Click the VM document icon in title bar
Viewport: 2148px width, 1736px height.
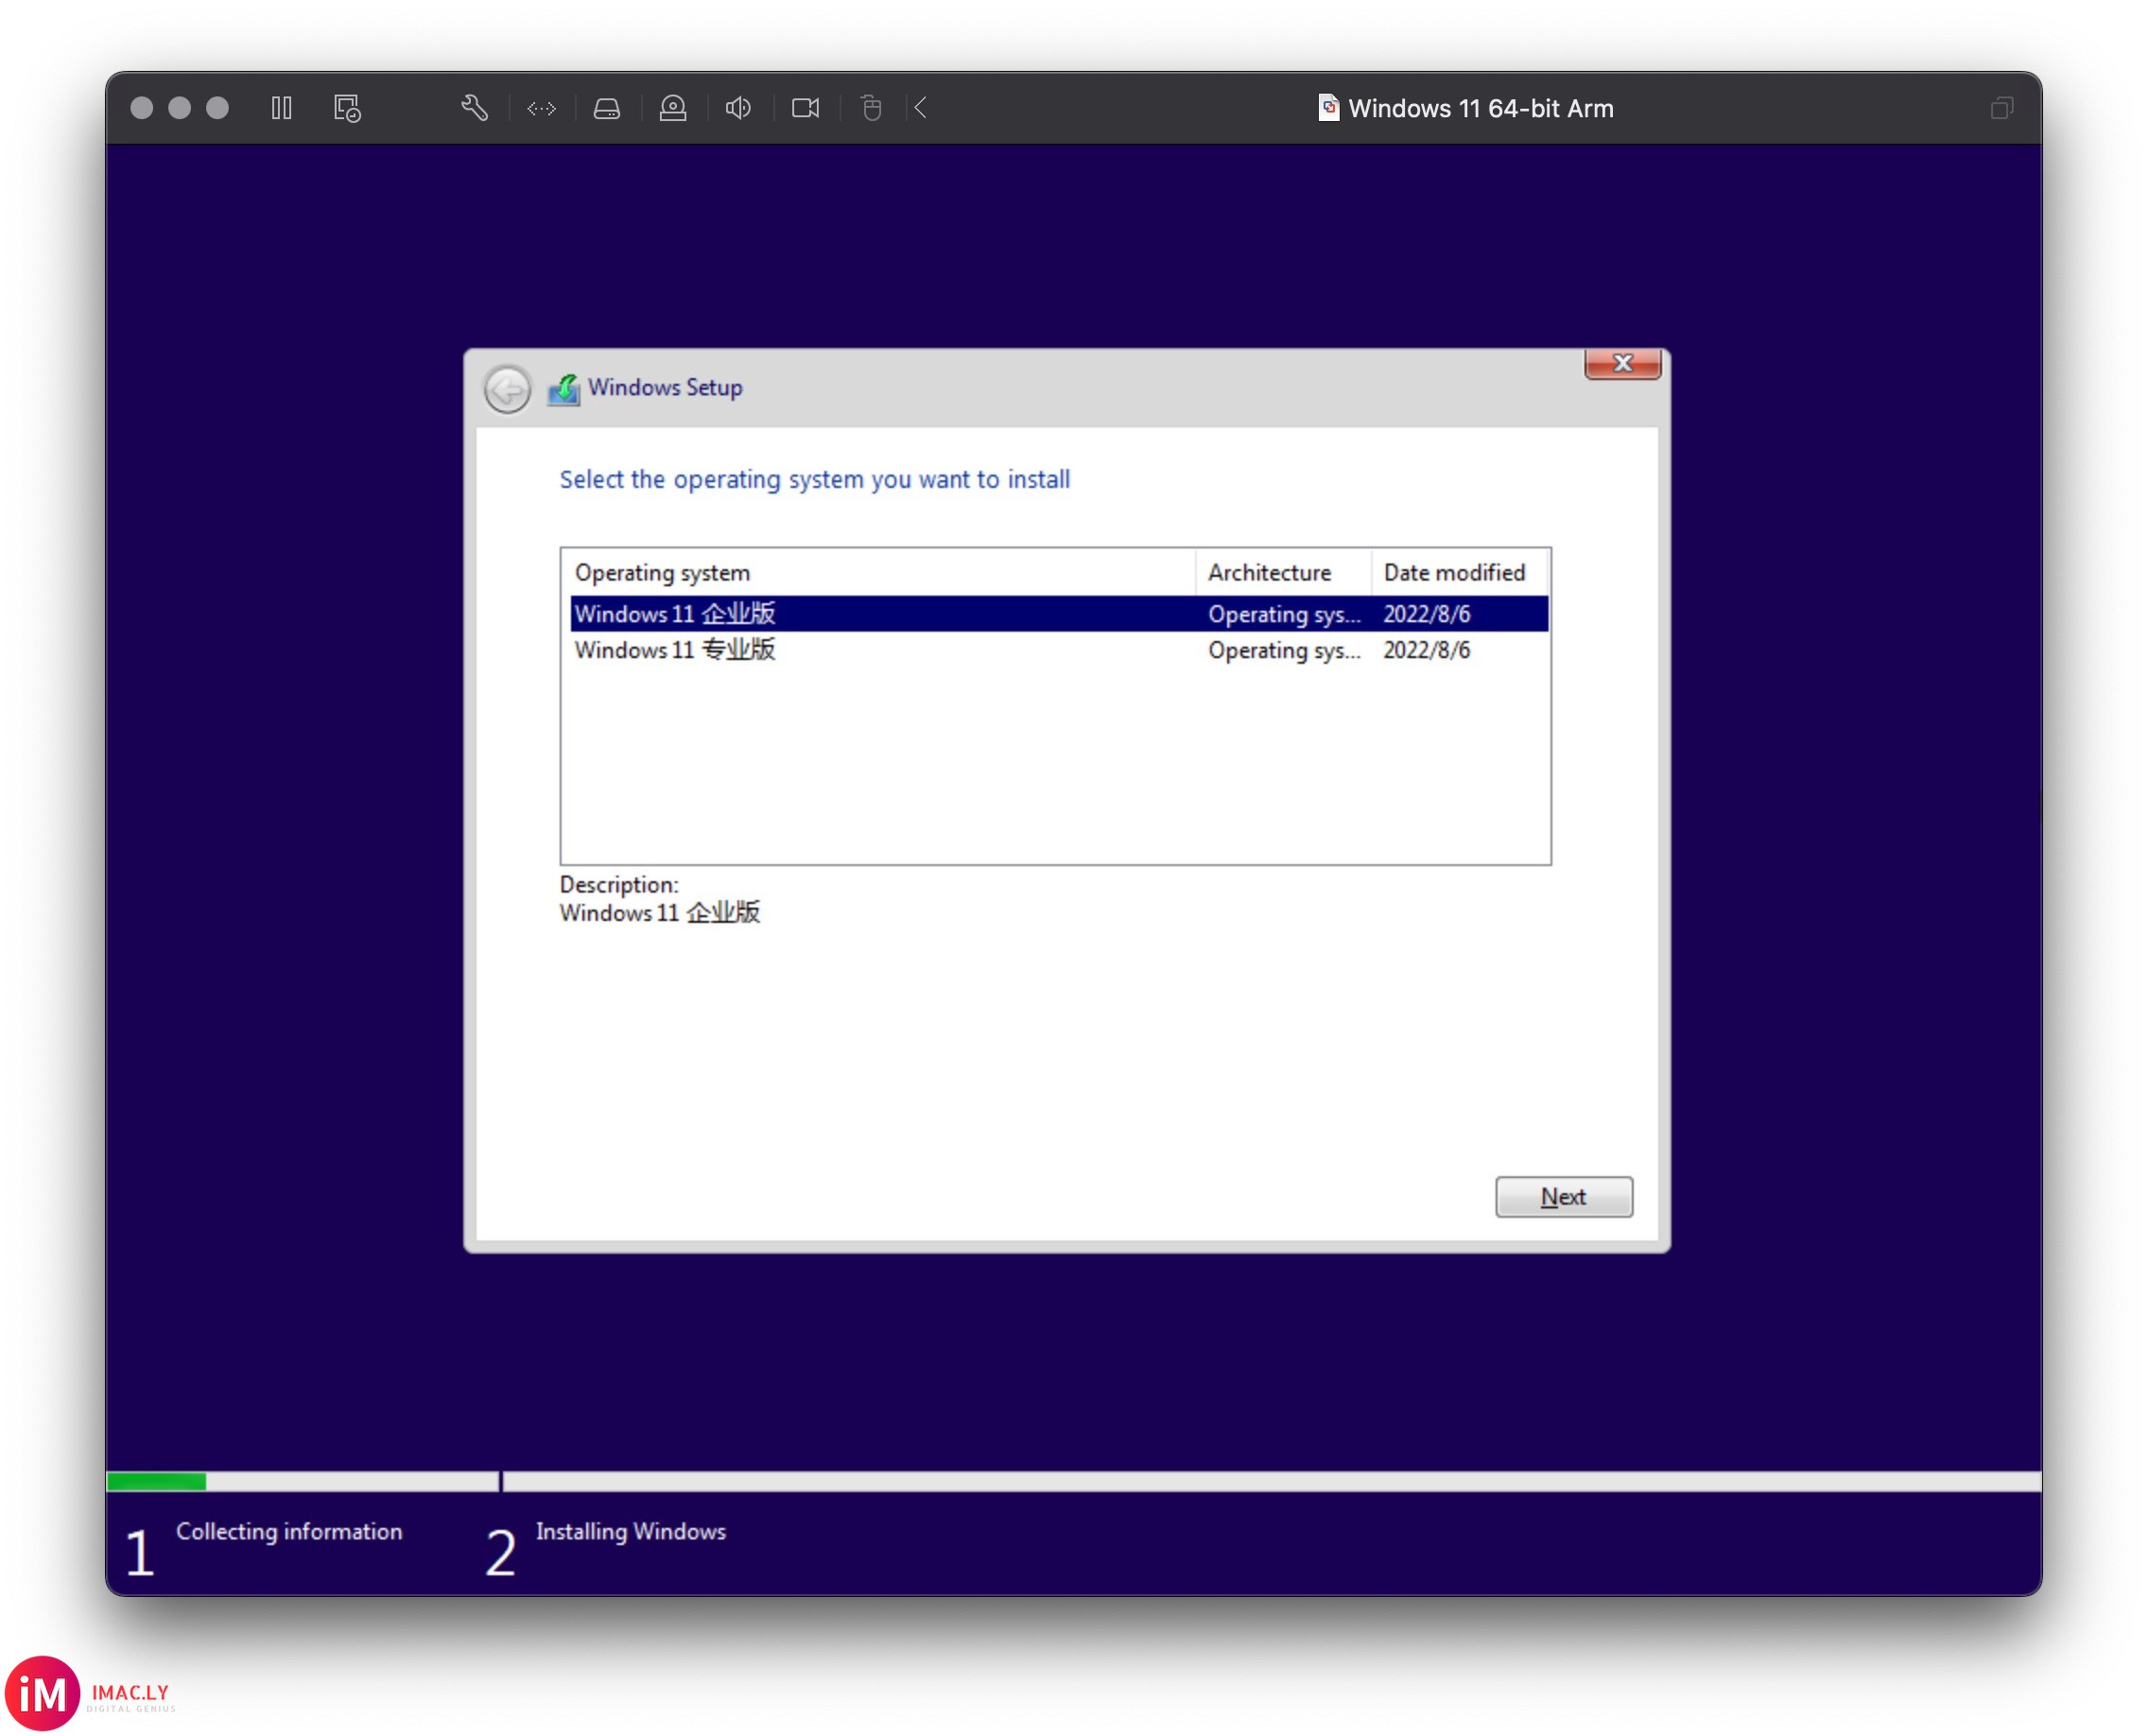coord(1328,107)
